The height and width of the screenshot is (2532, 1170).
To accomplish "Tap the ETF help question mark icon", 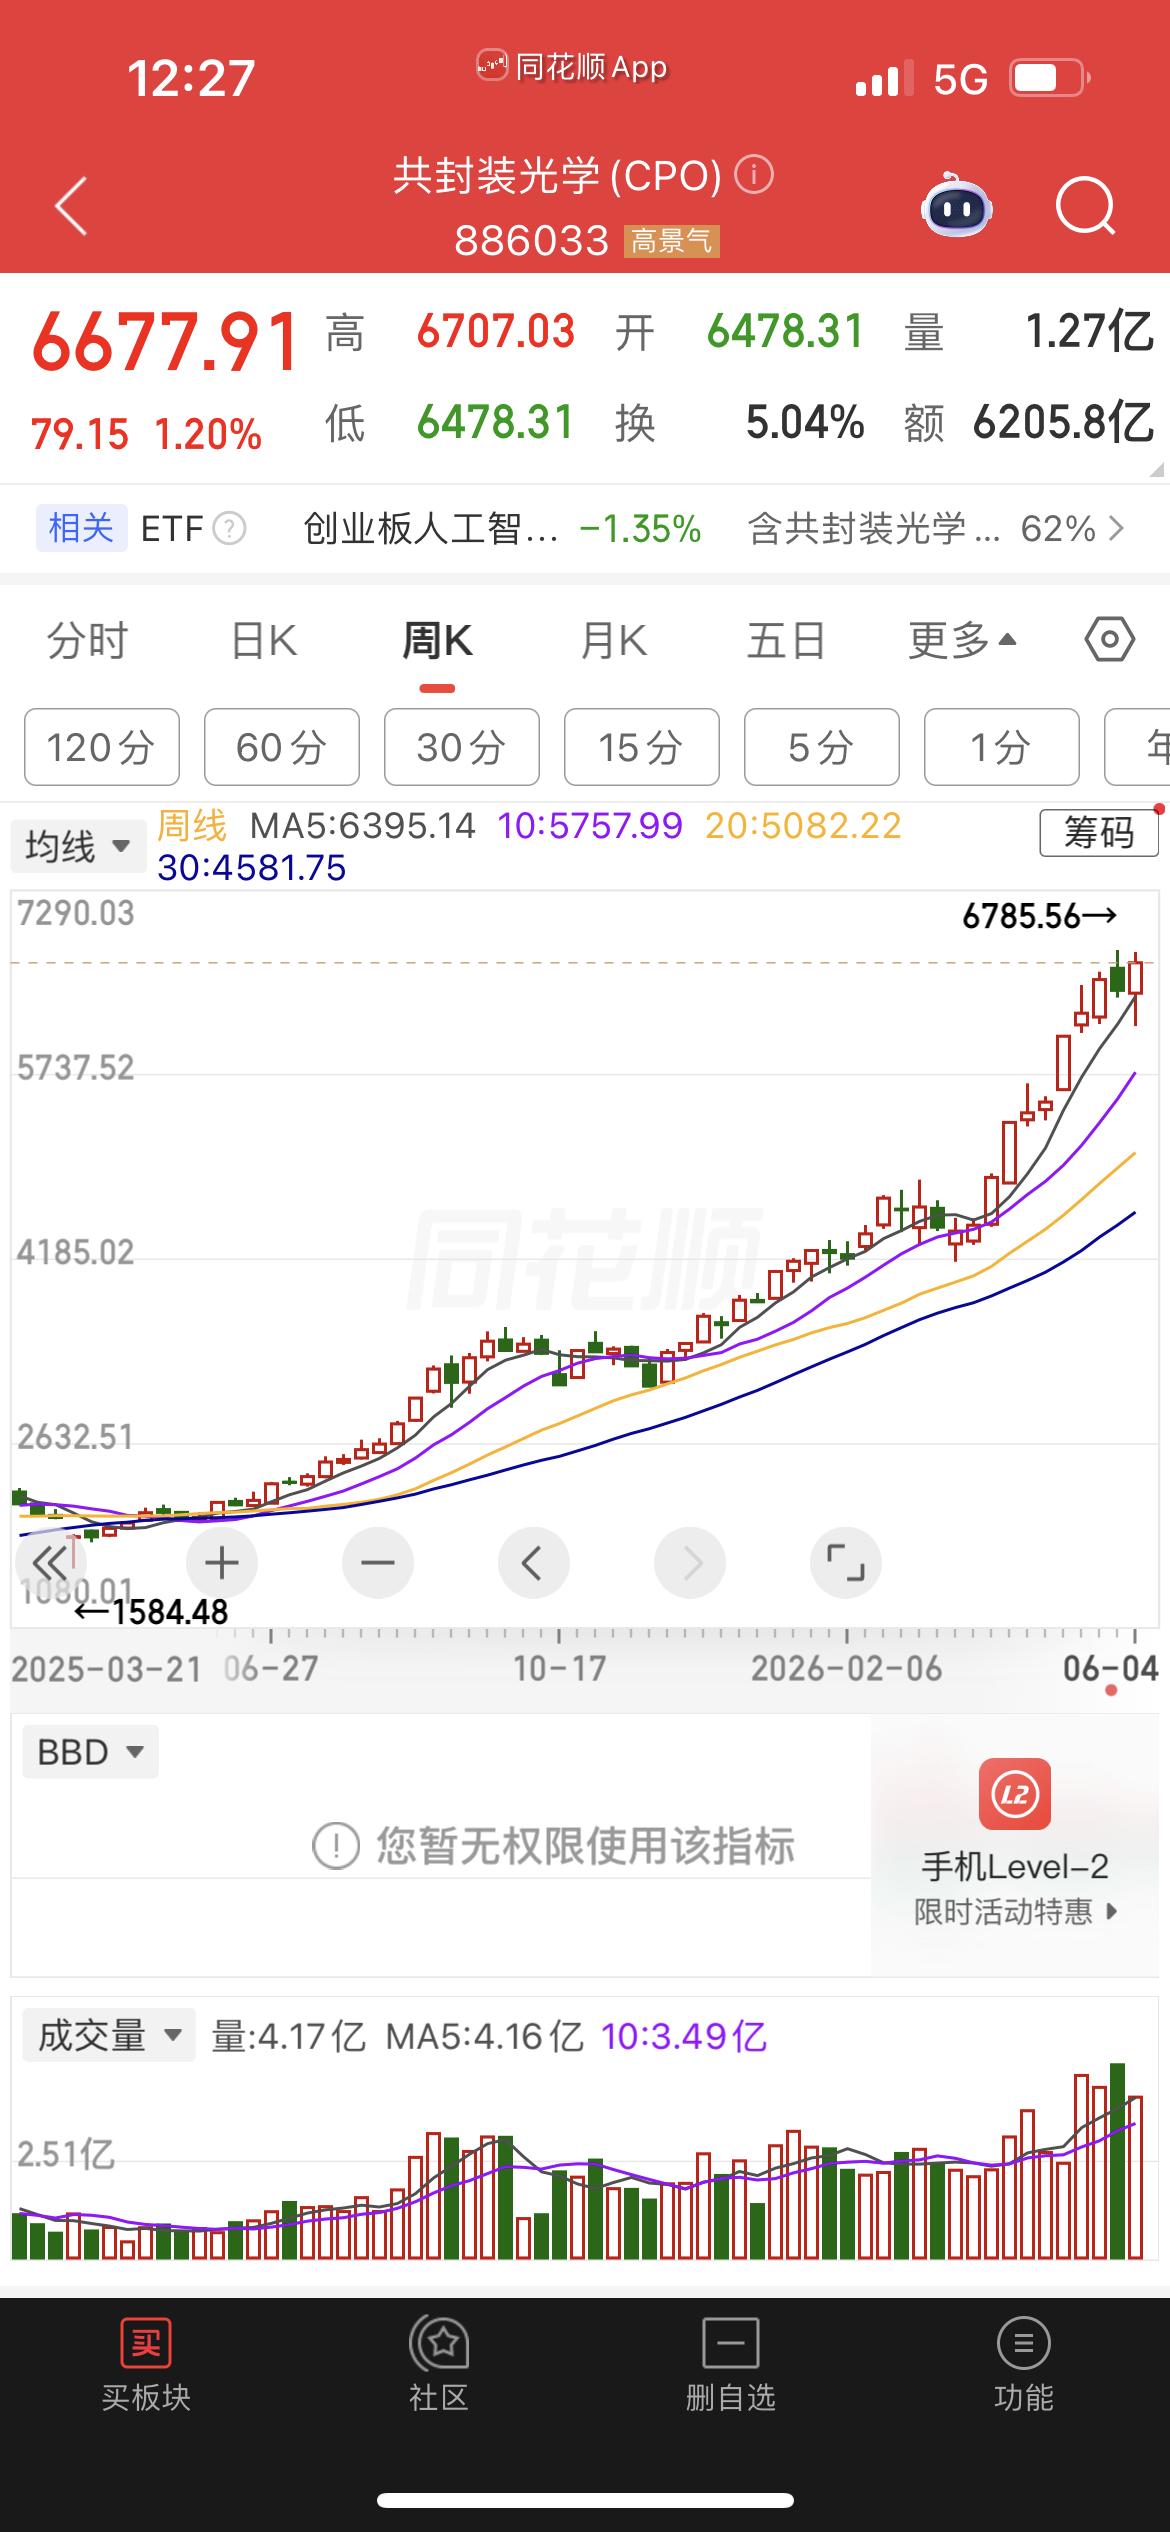I will coord(230,528).
